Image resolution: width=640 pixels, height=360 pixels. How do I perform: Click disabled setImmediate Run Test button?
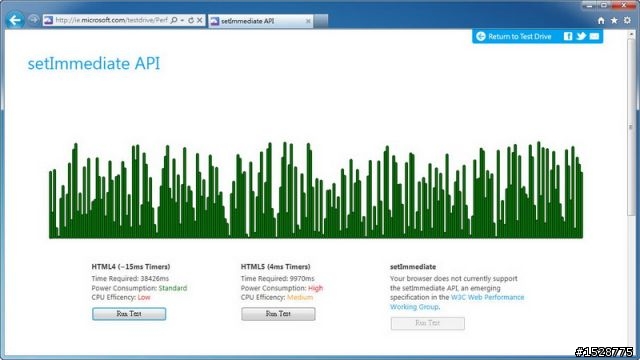(427, 323)
